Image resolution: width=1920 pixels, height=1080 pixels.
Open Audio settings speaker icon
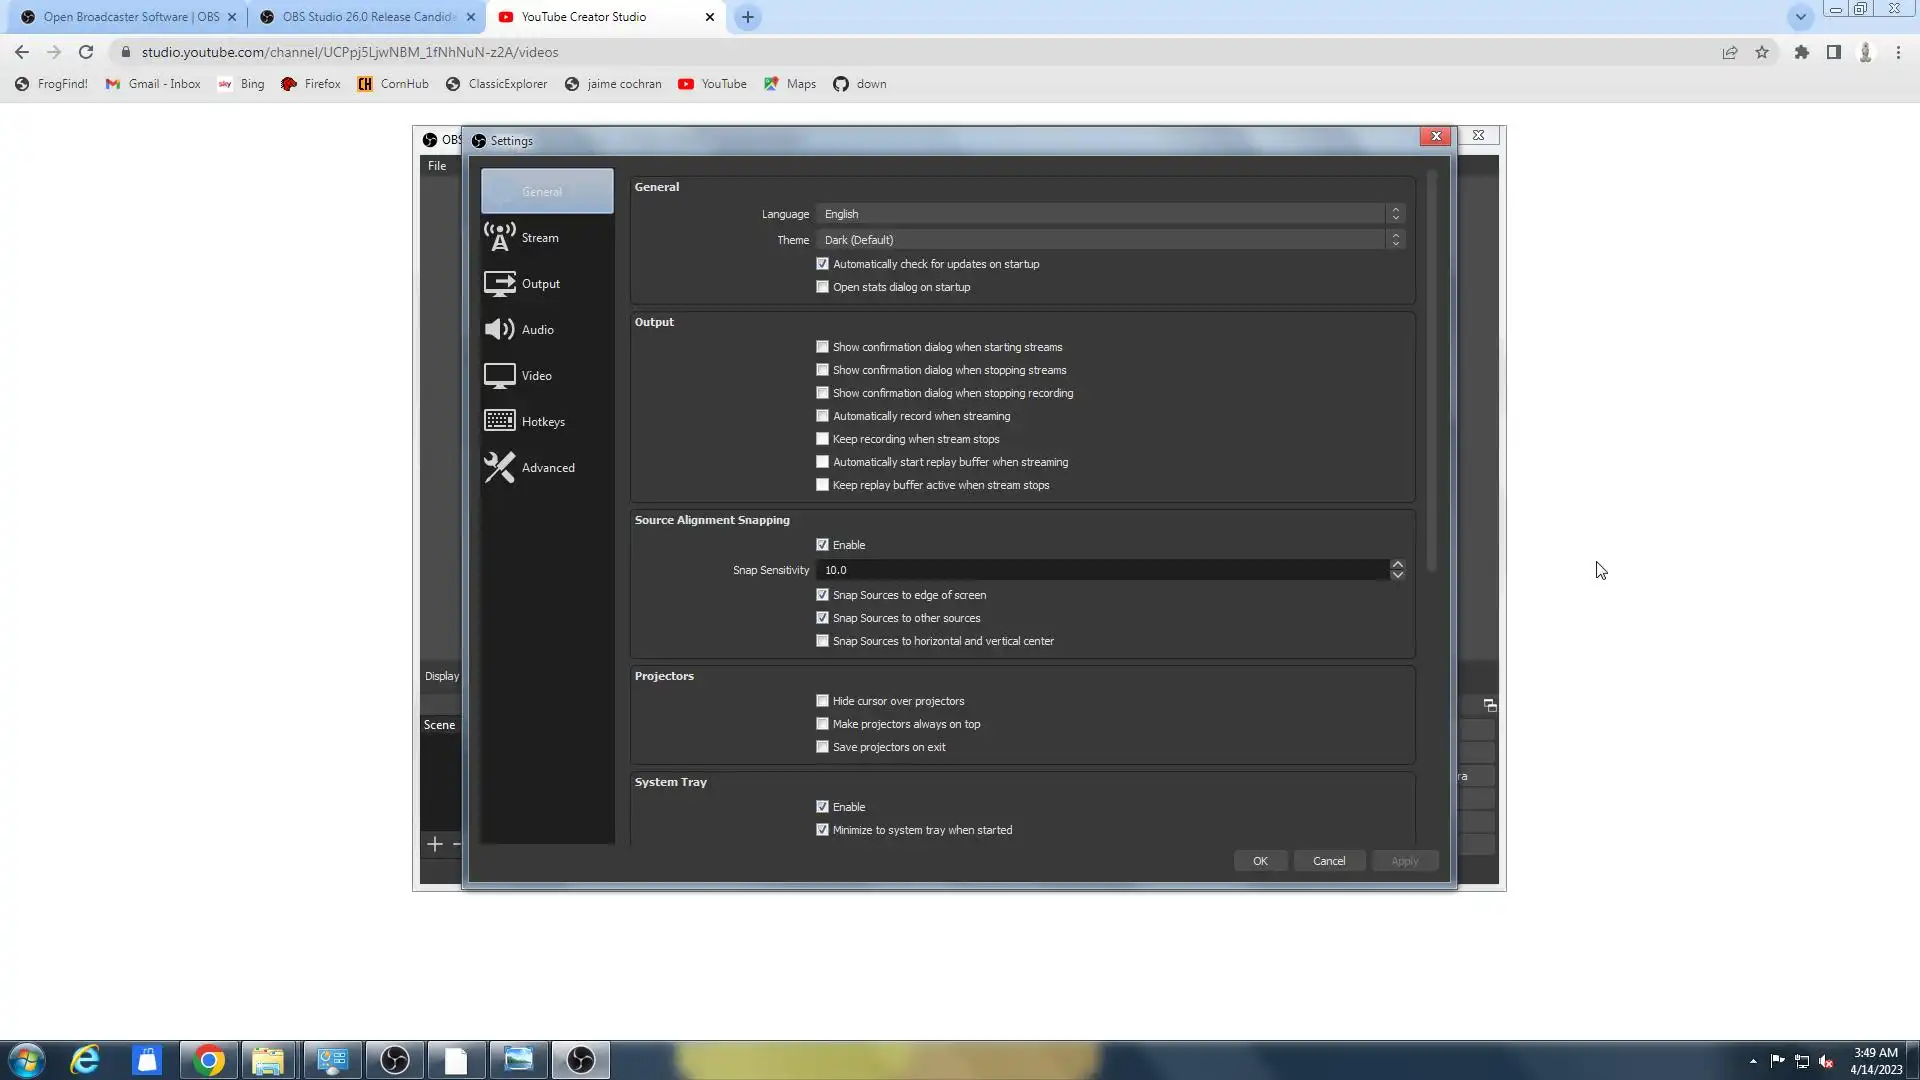(x=499, y=330)
